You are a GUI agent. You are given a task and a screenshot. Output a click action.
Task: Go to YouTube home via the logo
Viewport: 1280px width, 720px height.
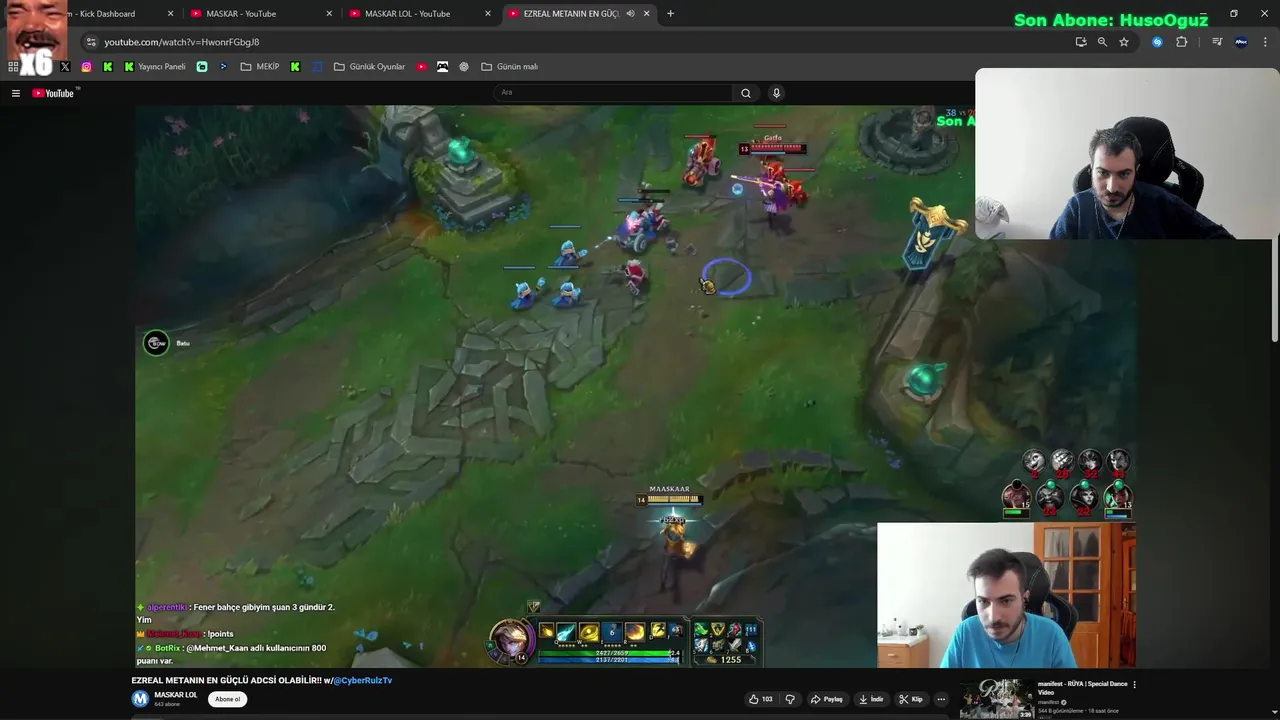[x=54, y=93]
